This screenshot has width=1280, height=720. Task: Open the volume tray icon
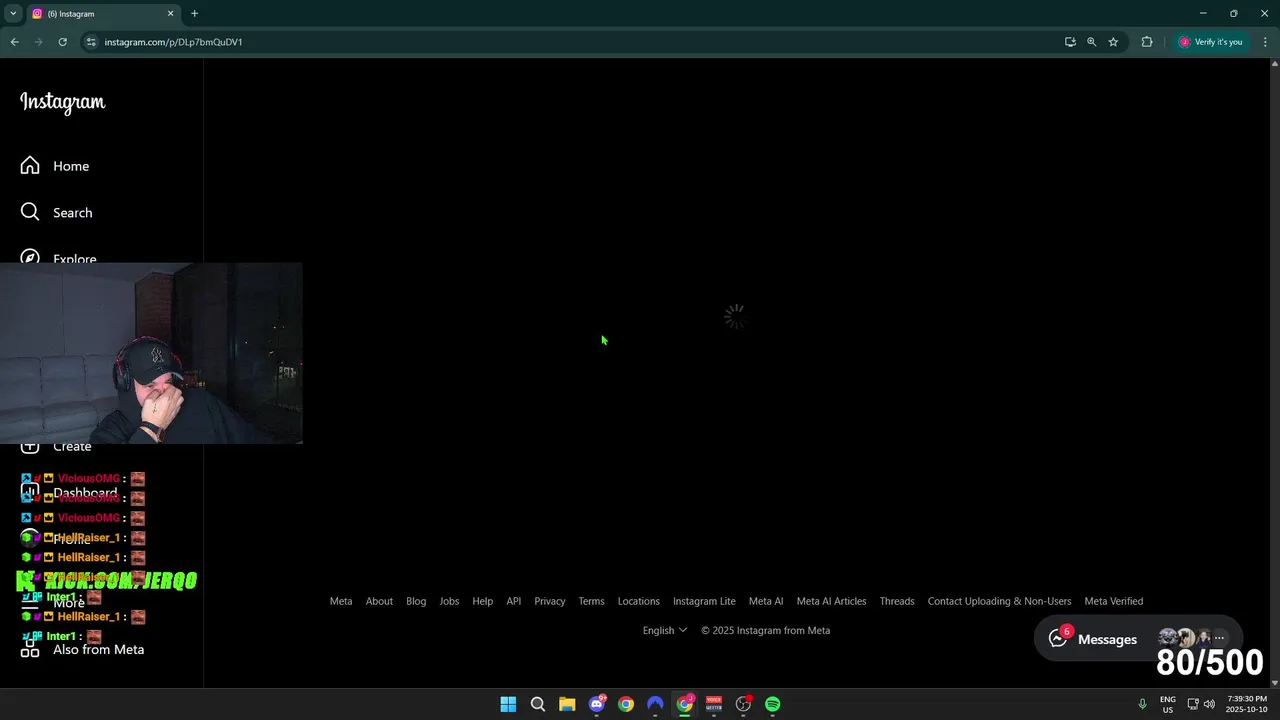(x=1209, y=704)
